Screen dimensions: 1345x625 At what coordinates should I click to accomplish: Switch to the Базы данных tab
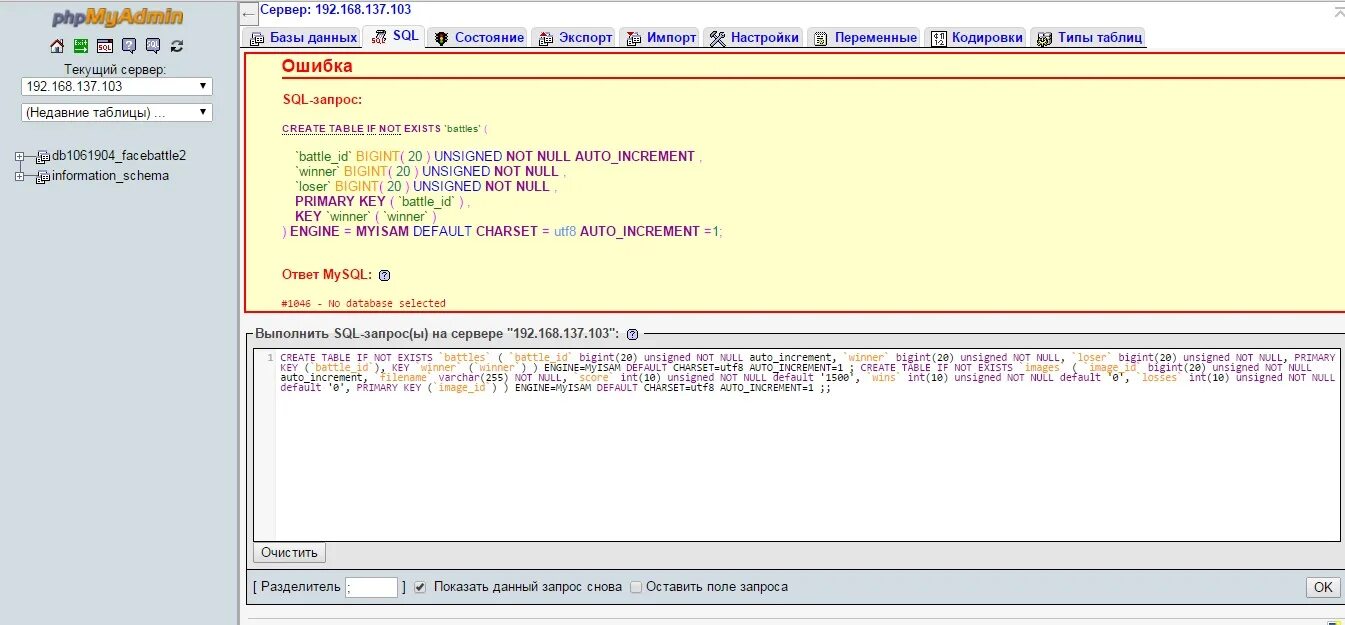302,37
